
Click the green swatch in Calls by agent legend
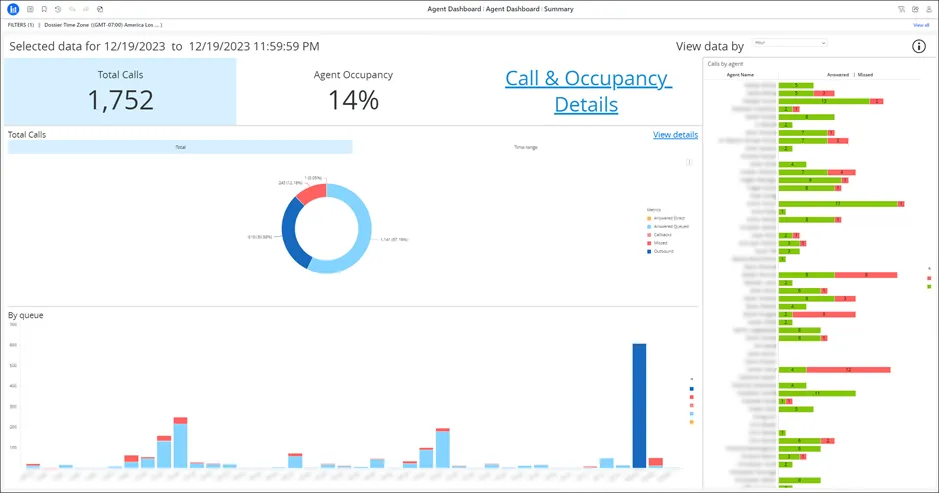tap(929, 287)
